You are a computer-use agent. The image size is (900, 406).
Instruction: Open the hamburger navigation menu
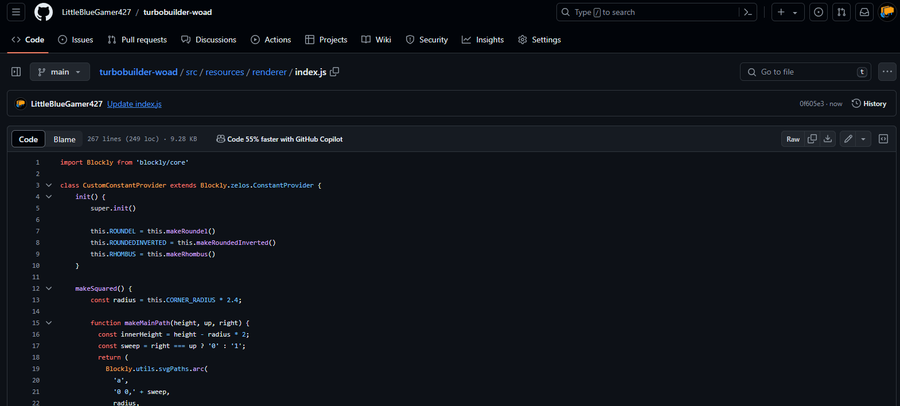pyautogui.click(x=16, y=12)
